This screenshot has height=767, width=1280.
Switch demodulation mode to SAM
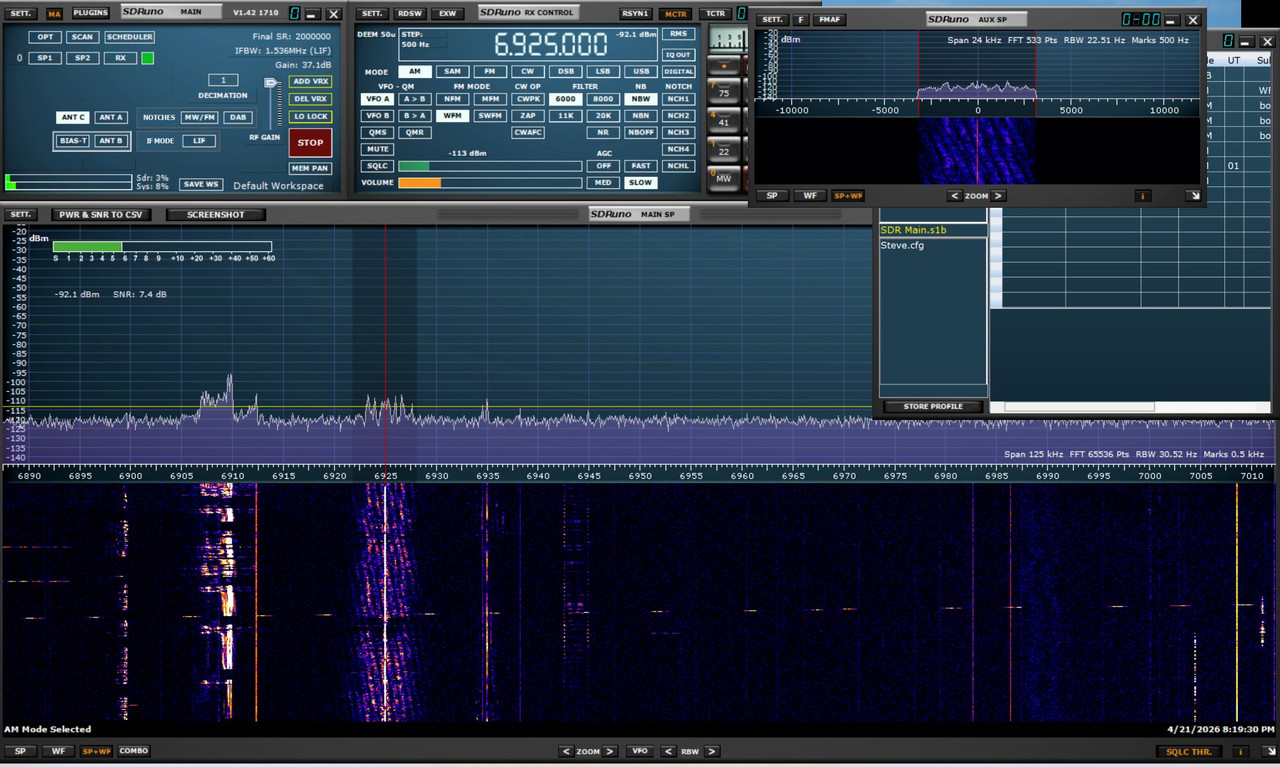coord(452,72)
